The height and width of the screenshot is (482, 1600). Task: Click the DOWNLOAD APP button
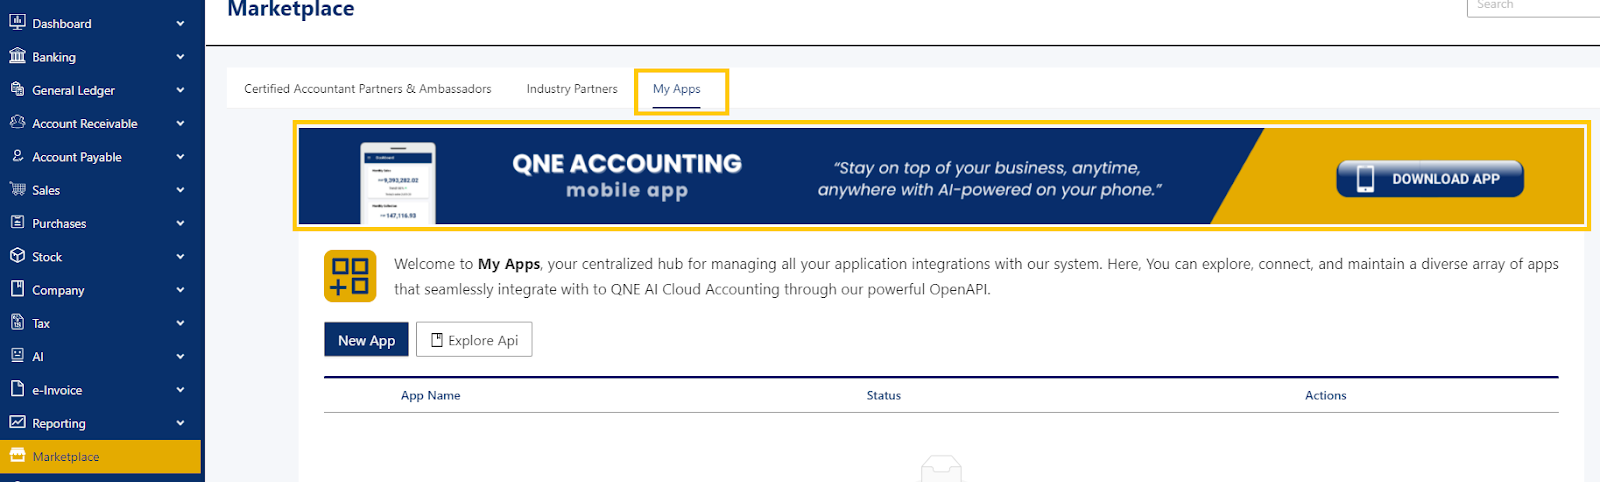[x=1430, y=179]
